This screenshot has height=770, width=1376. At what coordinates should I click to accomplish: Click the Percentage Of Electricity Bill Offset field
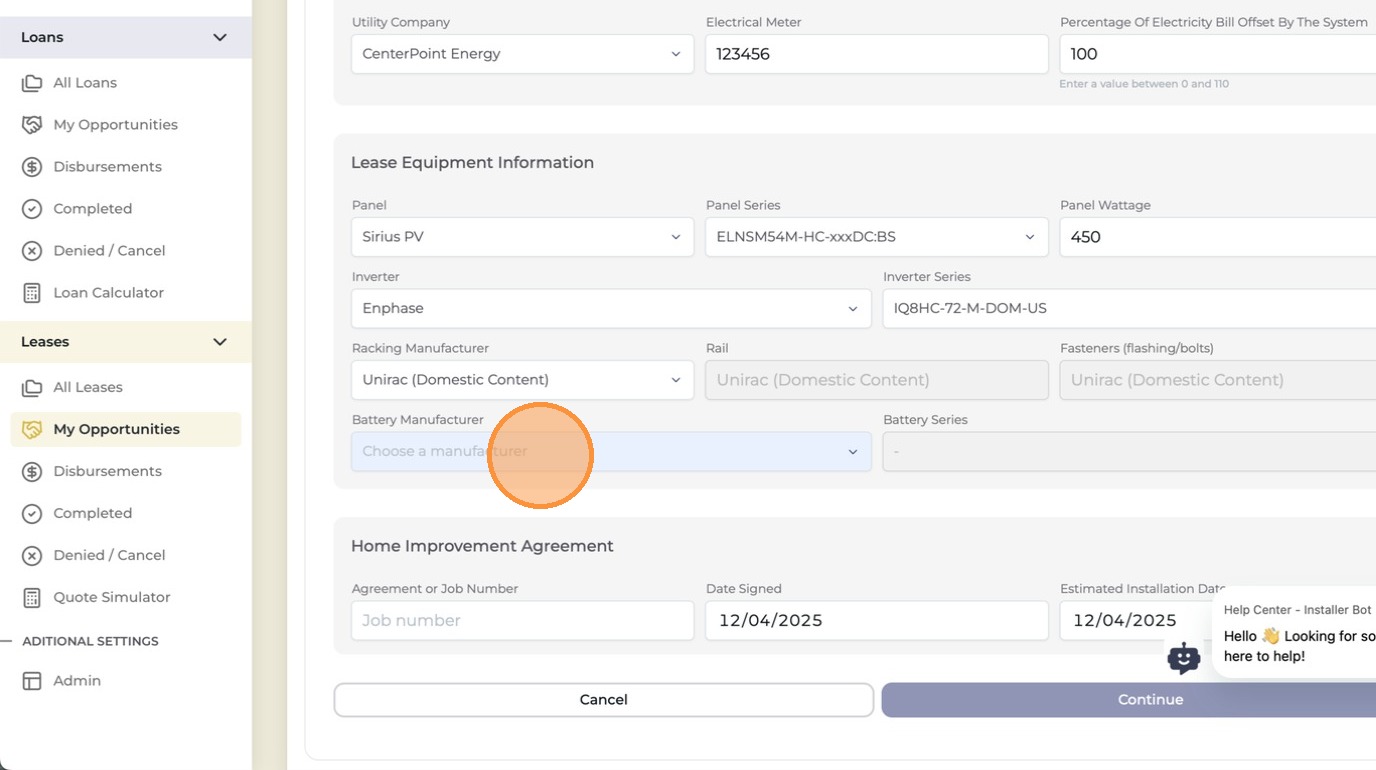pyautogui.click(x=1218, y=54)
